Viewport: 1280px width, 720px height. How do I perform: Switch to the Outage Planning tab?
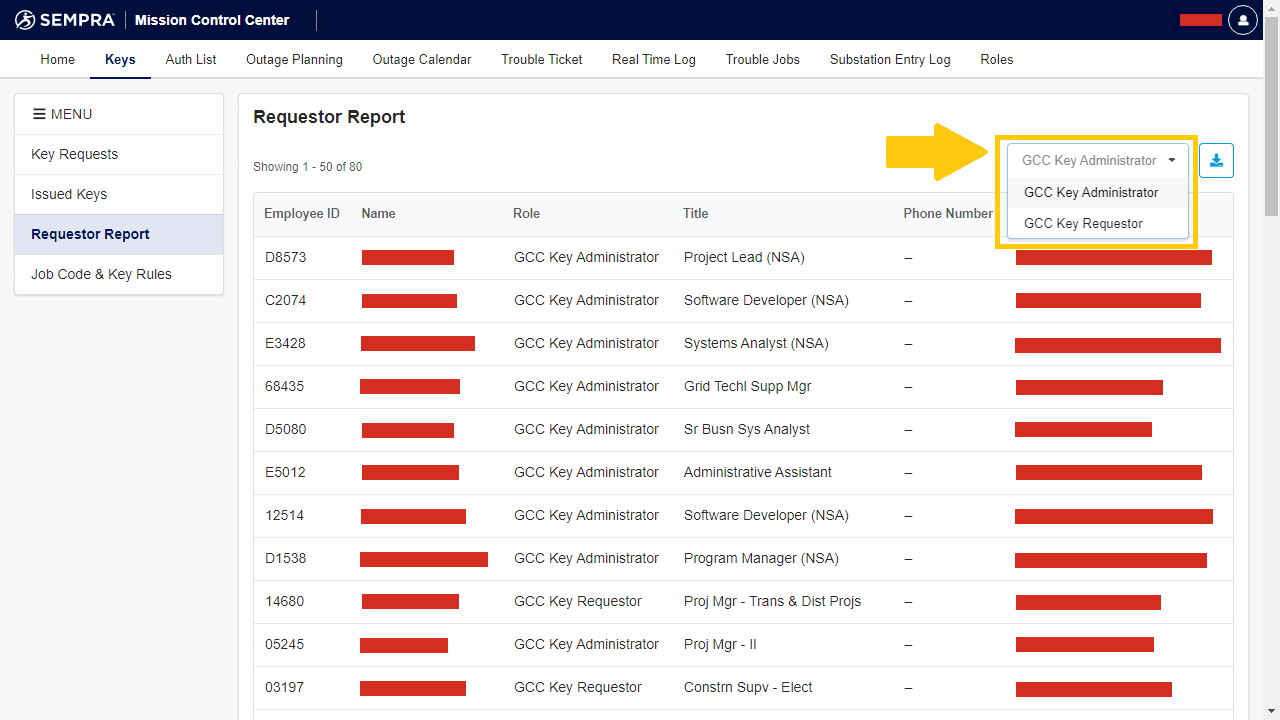[x=294, y=60]
